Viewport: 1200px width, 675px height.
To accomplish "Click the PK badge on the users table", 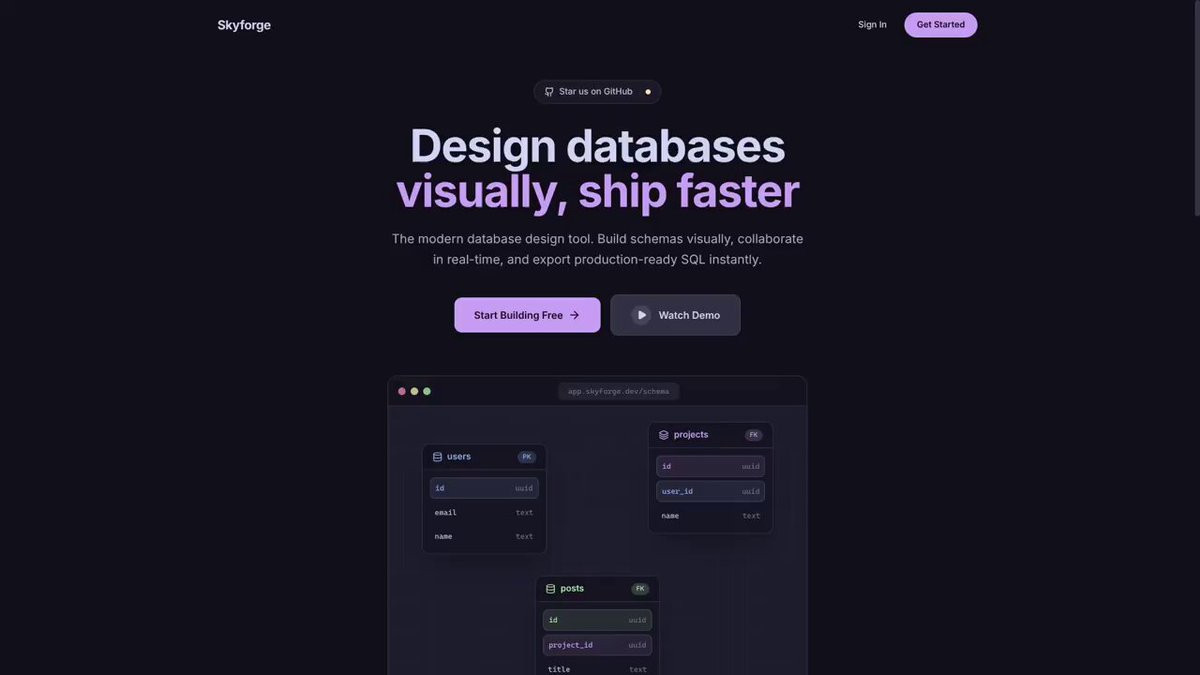I will (x=527, y=457).
